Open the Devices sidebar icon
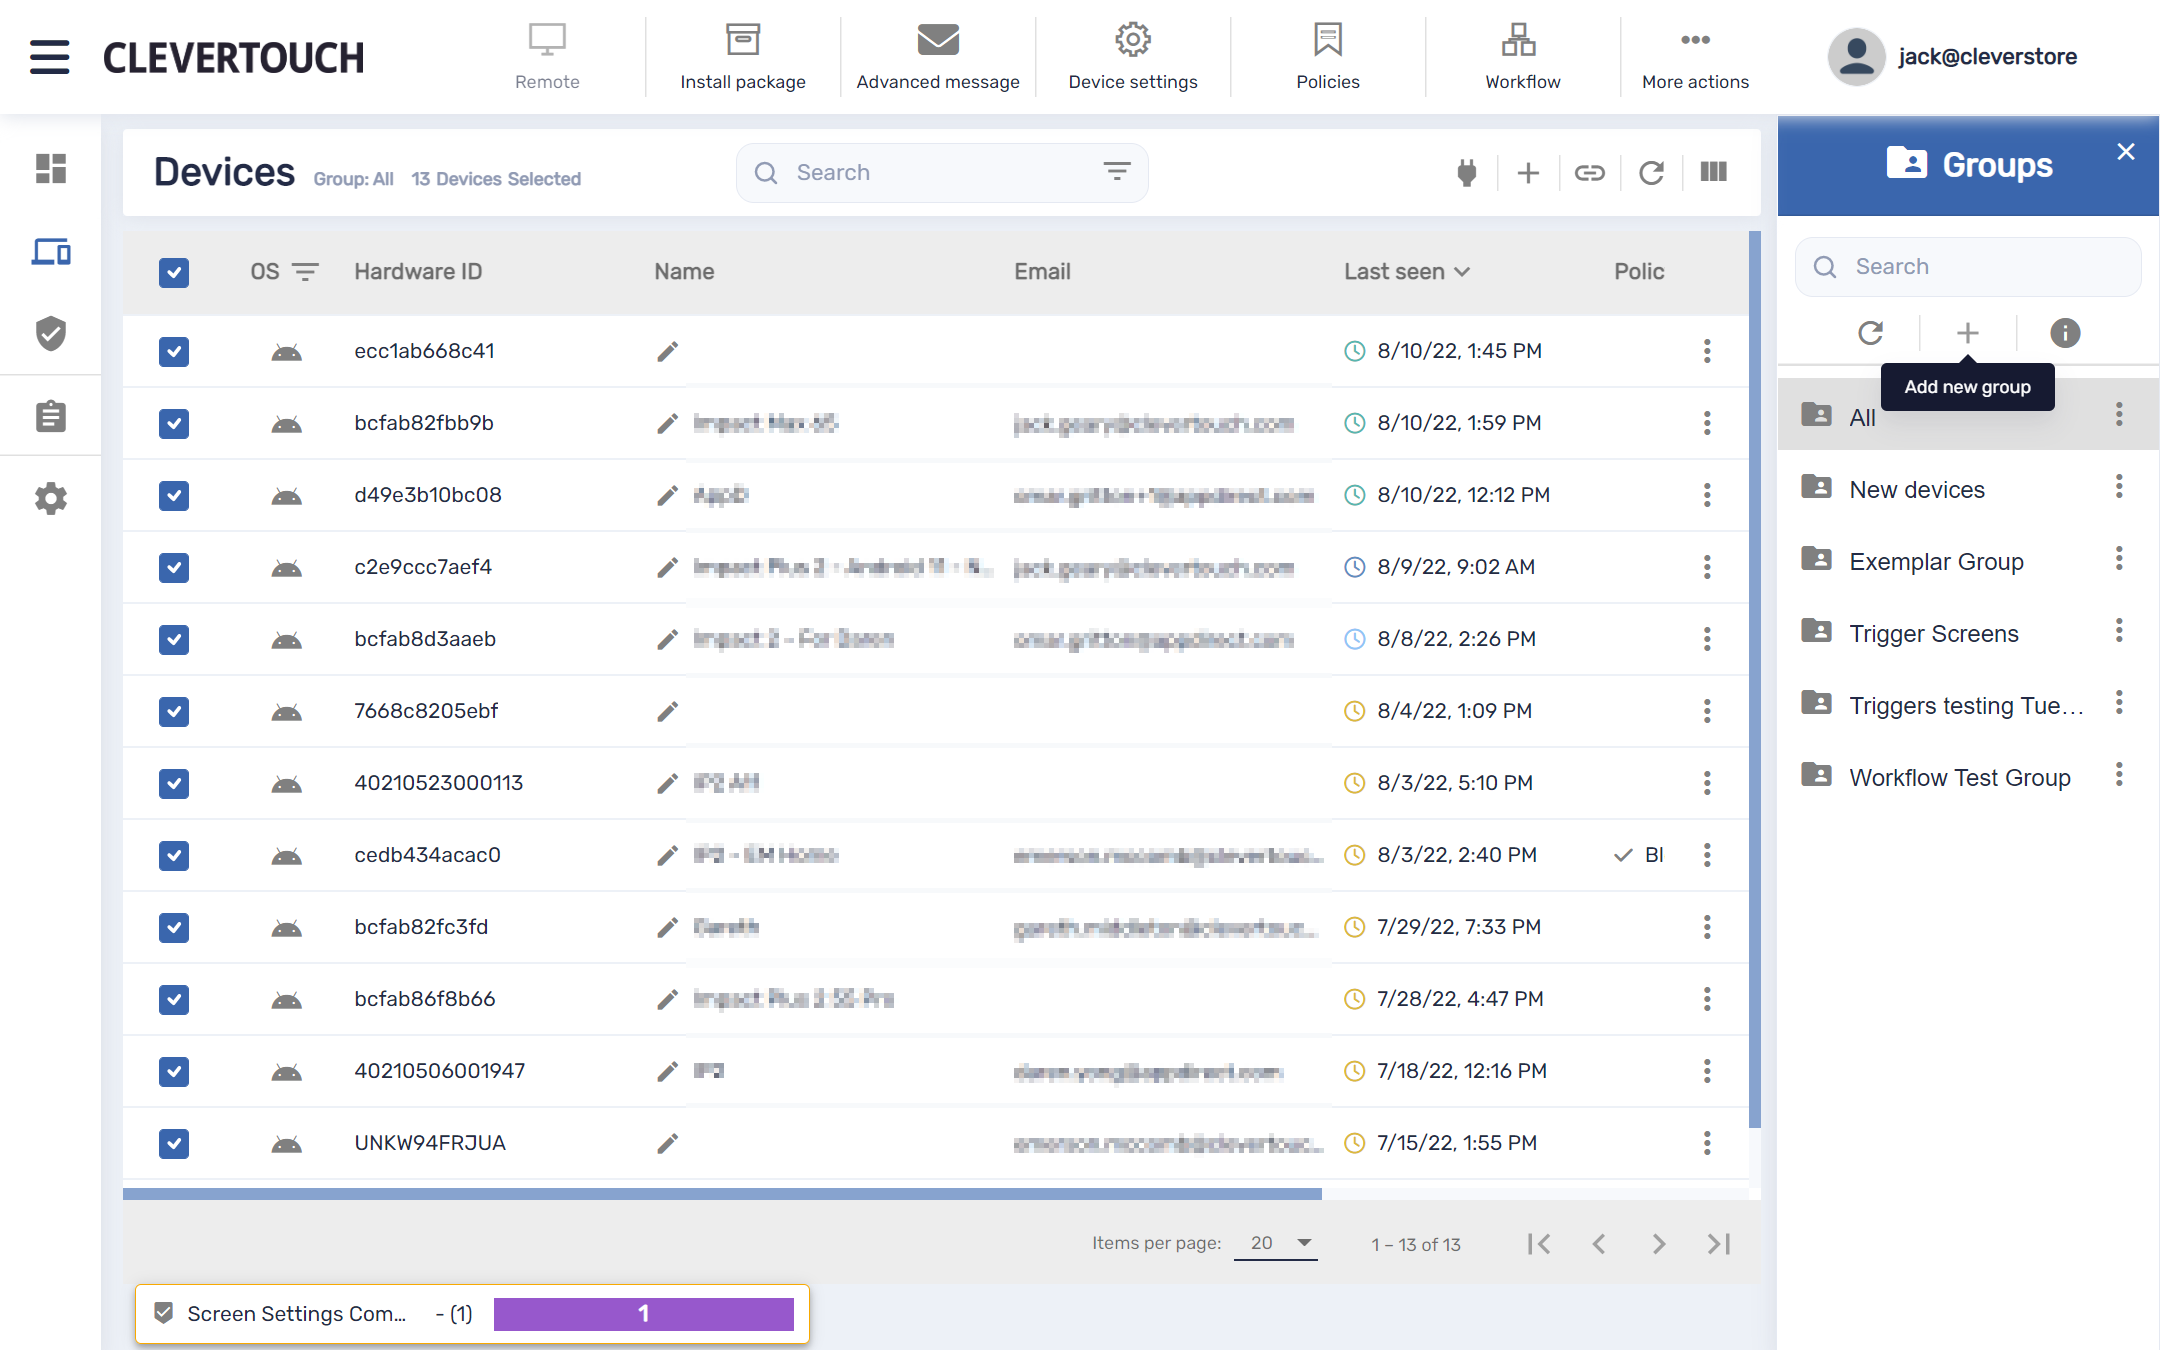 coord(51,251)
